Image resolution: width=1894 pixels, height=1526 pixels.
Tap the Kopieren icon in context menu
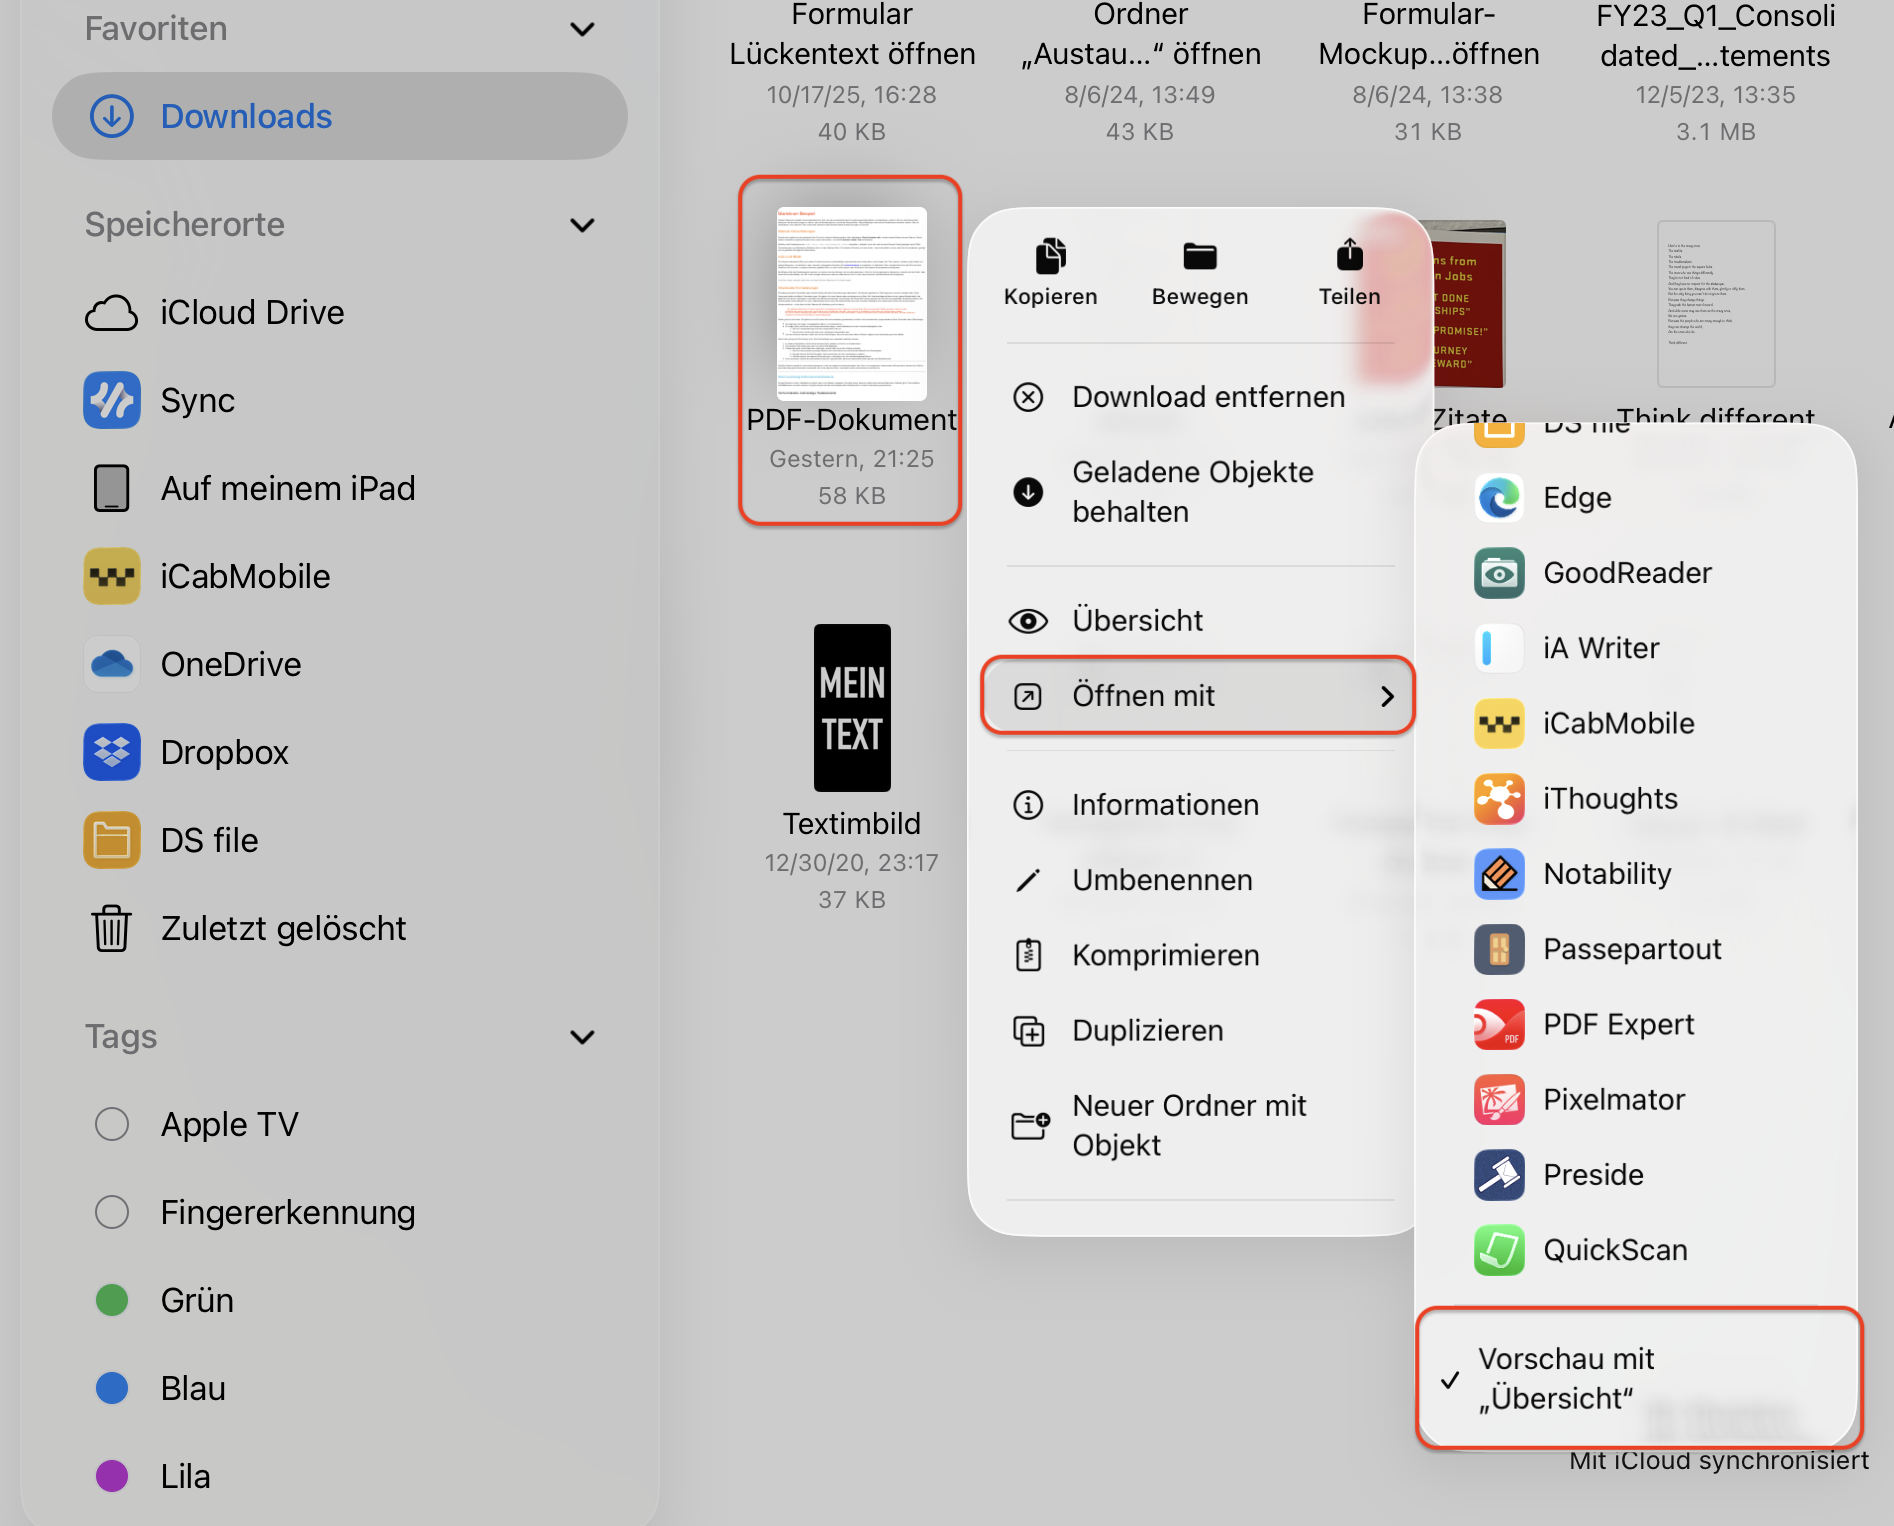[x=1050, y=257]
